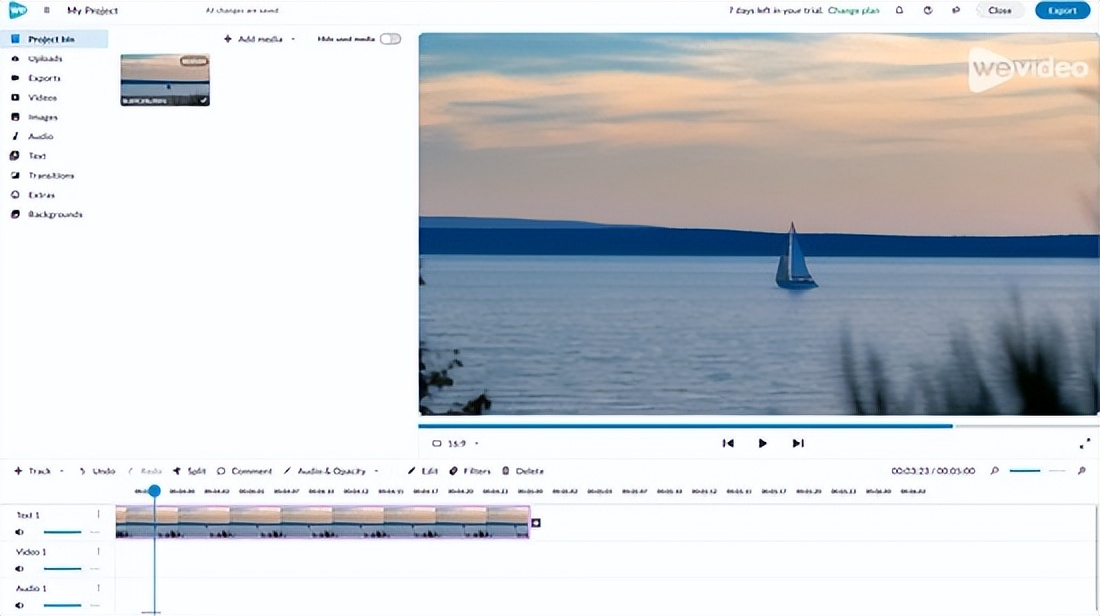Zoom out the timeline with the left magnifier
This screenshot has width=1100, height=616.
(994, 471)
